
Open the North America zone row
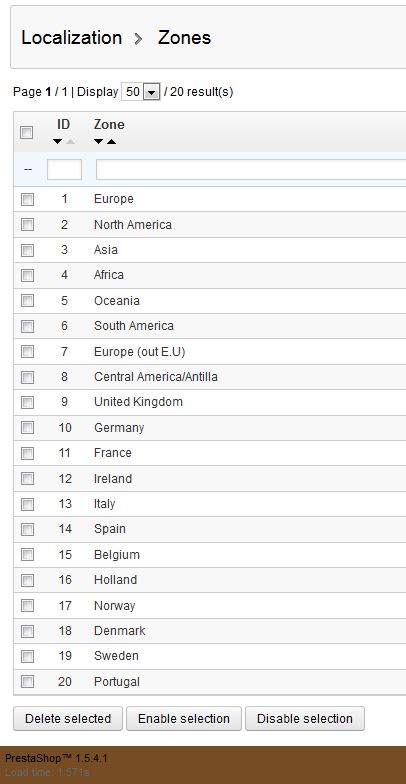(x=210, y=225)
